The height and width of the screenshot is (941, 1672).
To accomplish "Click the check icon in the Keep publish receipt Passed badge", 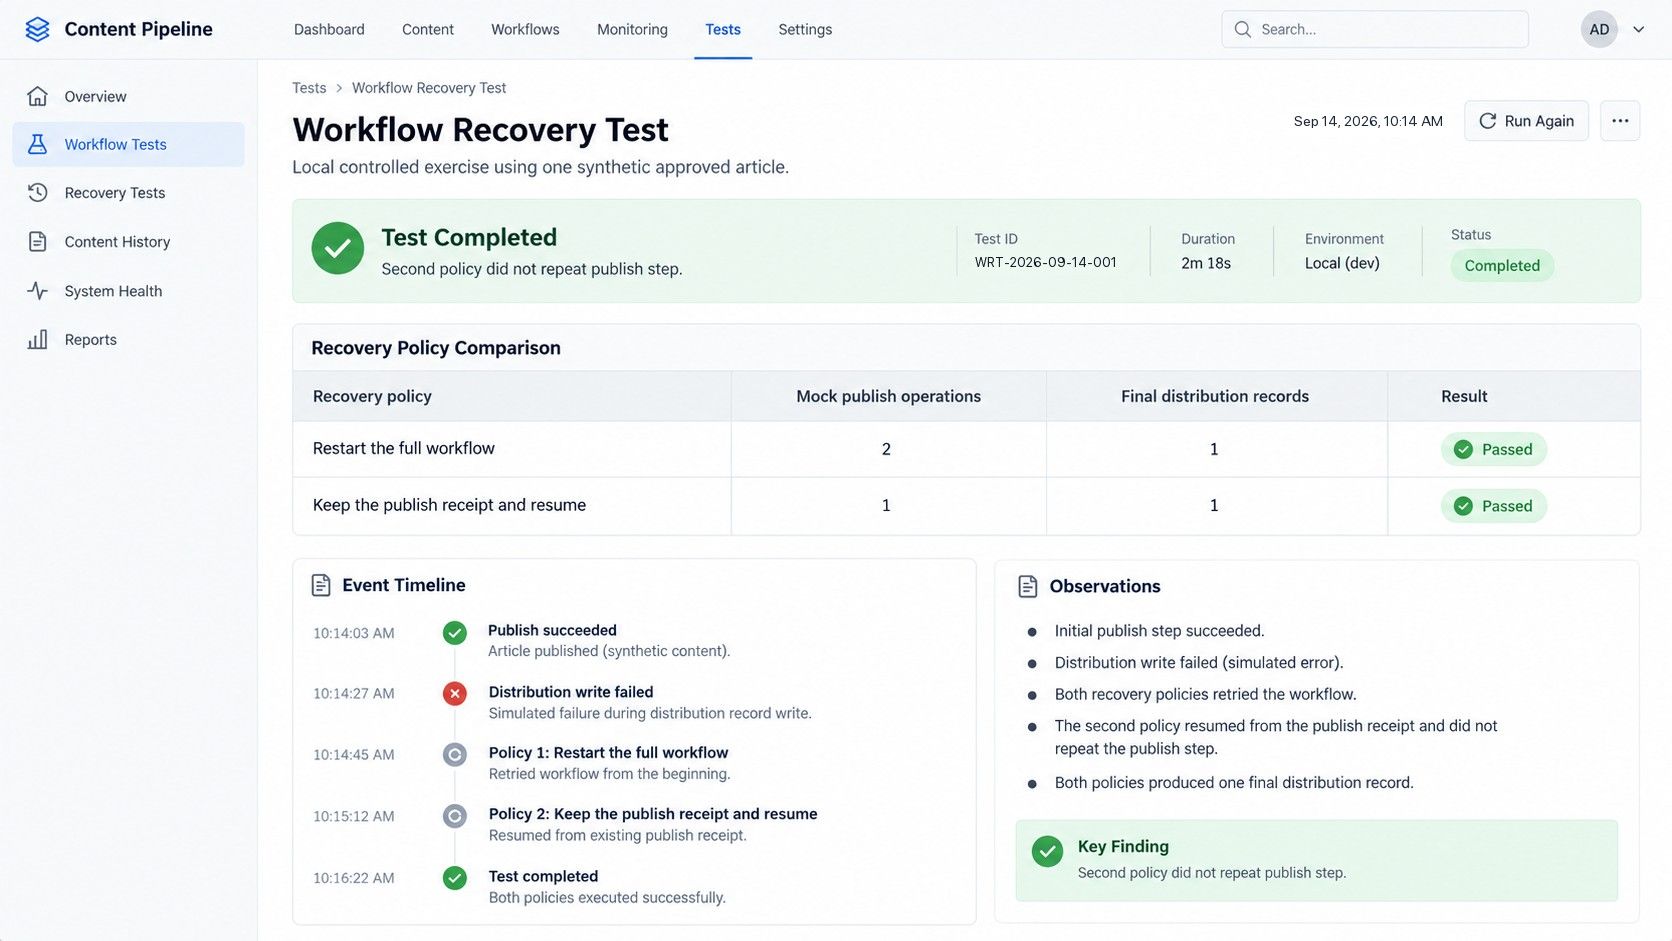I will coord(1463,506).
